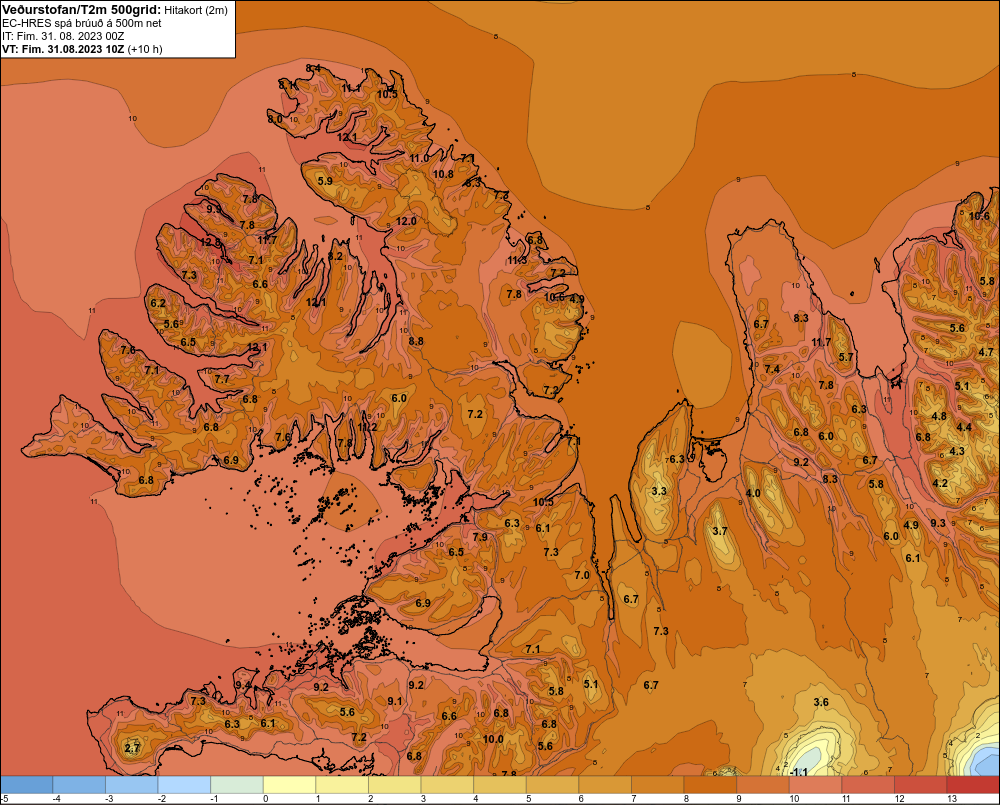Click the 12.0 temperature value

click(406, 221)
